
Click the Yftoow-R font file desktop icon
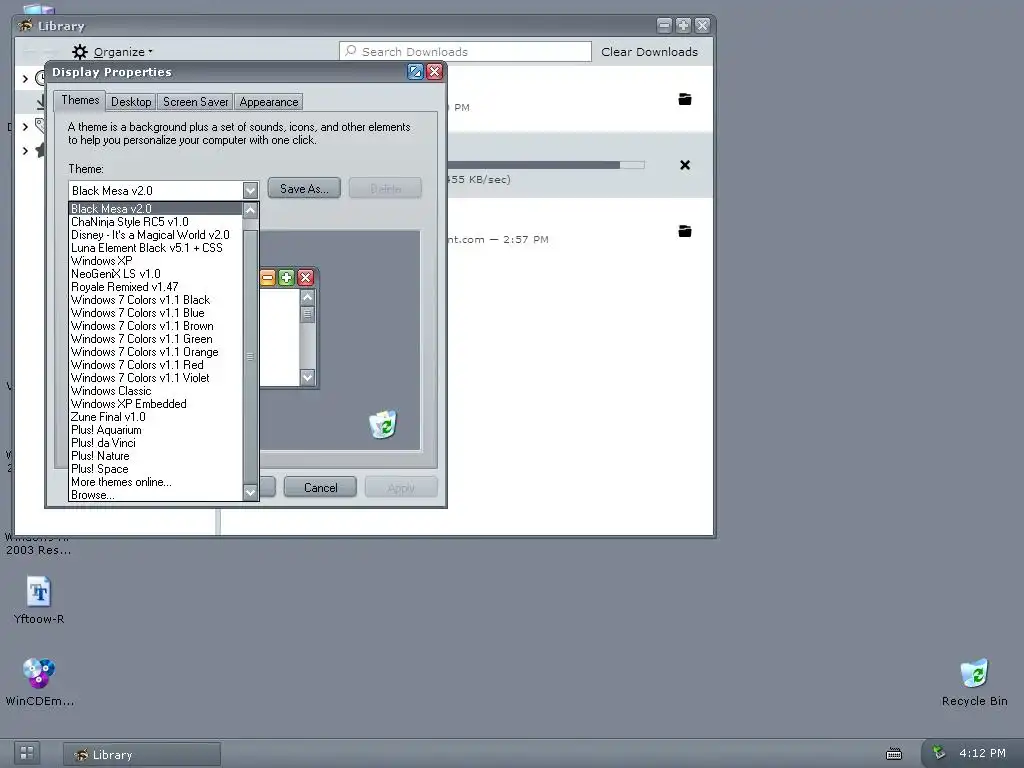point(39,600)
